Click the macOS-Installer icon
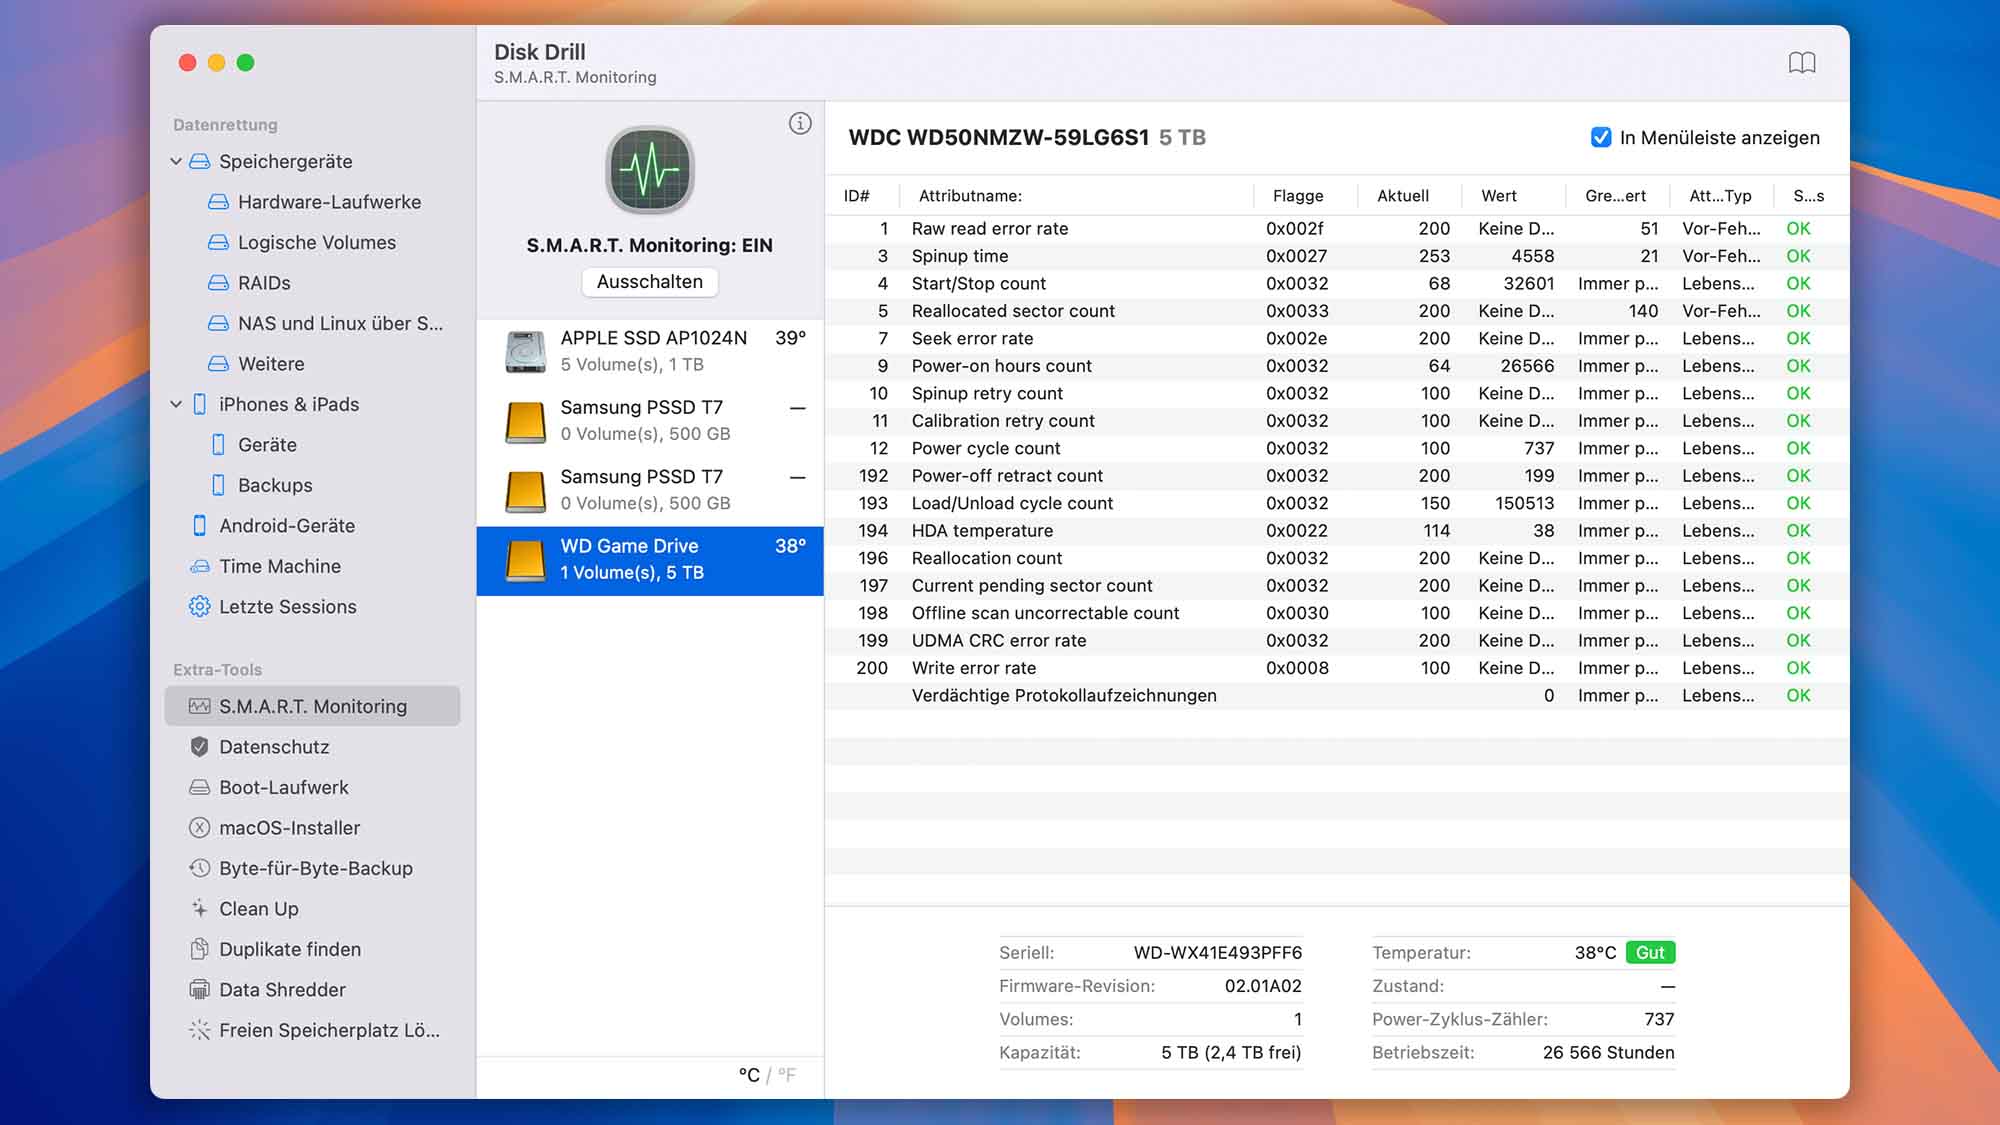 click(x=200, y=828)
